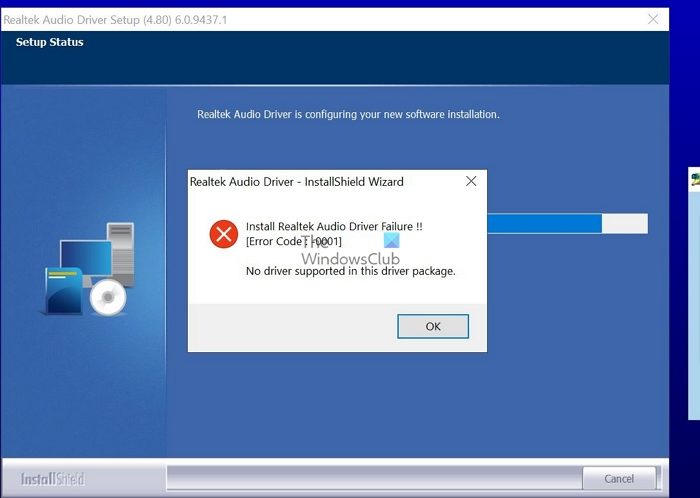Click the InstallShield logo
Viewport: 700px width, 498px height.
(x=52, y=479)
